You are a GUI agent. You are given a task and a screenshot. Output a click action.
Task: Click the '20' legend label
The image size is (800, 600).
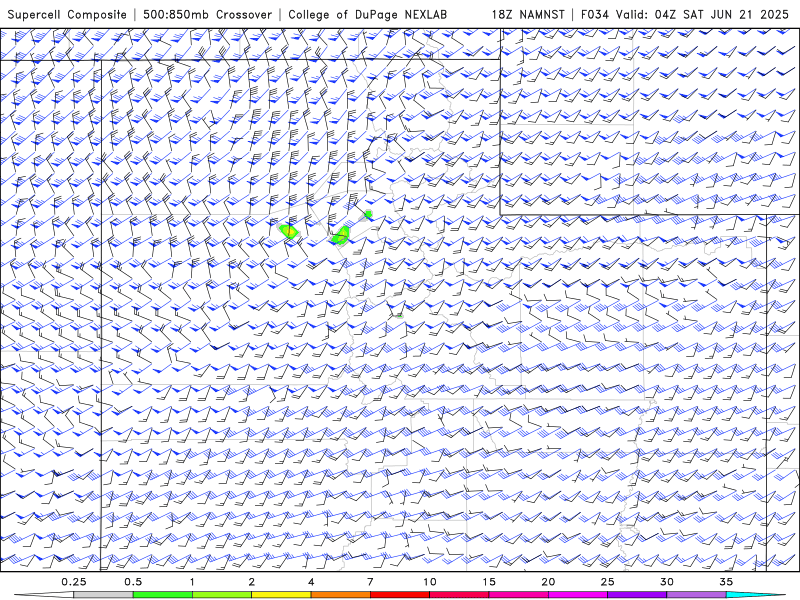pyautogui.click(x=548, y=582)
